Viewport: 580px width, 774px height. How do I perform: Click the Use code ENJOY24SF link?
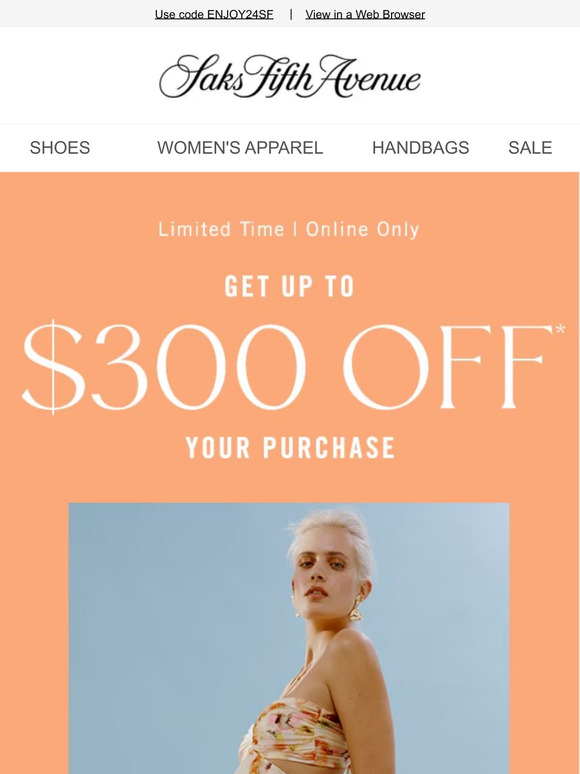click(x=214, y=14)
